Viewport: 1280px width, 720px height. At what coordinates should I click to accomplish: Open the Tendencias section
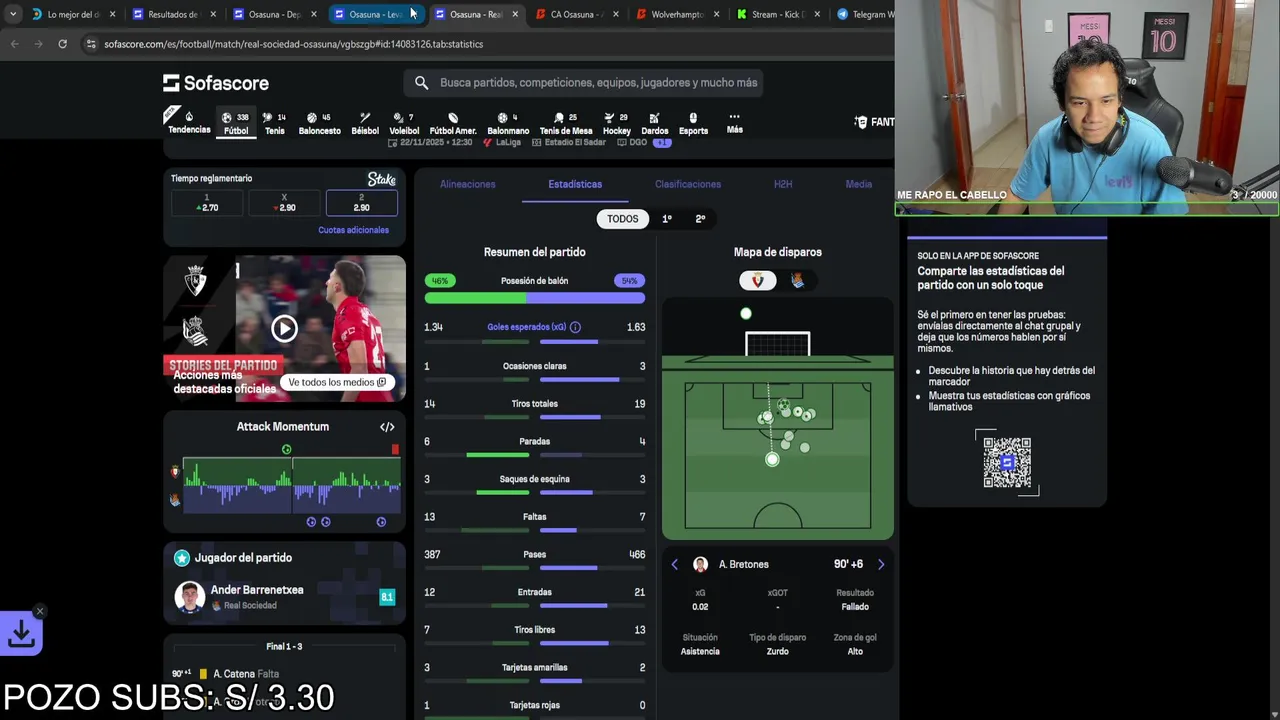click(189, 123)
